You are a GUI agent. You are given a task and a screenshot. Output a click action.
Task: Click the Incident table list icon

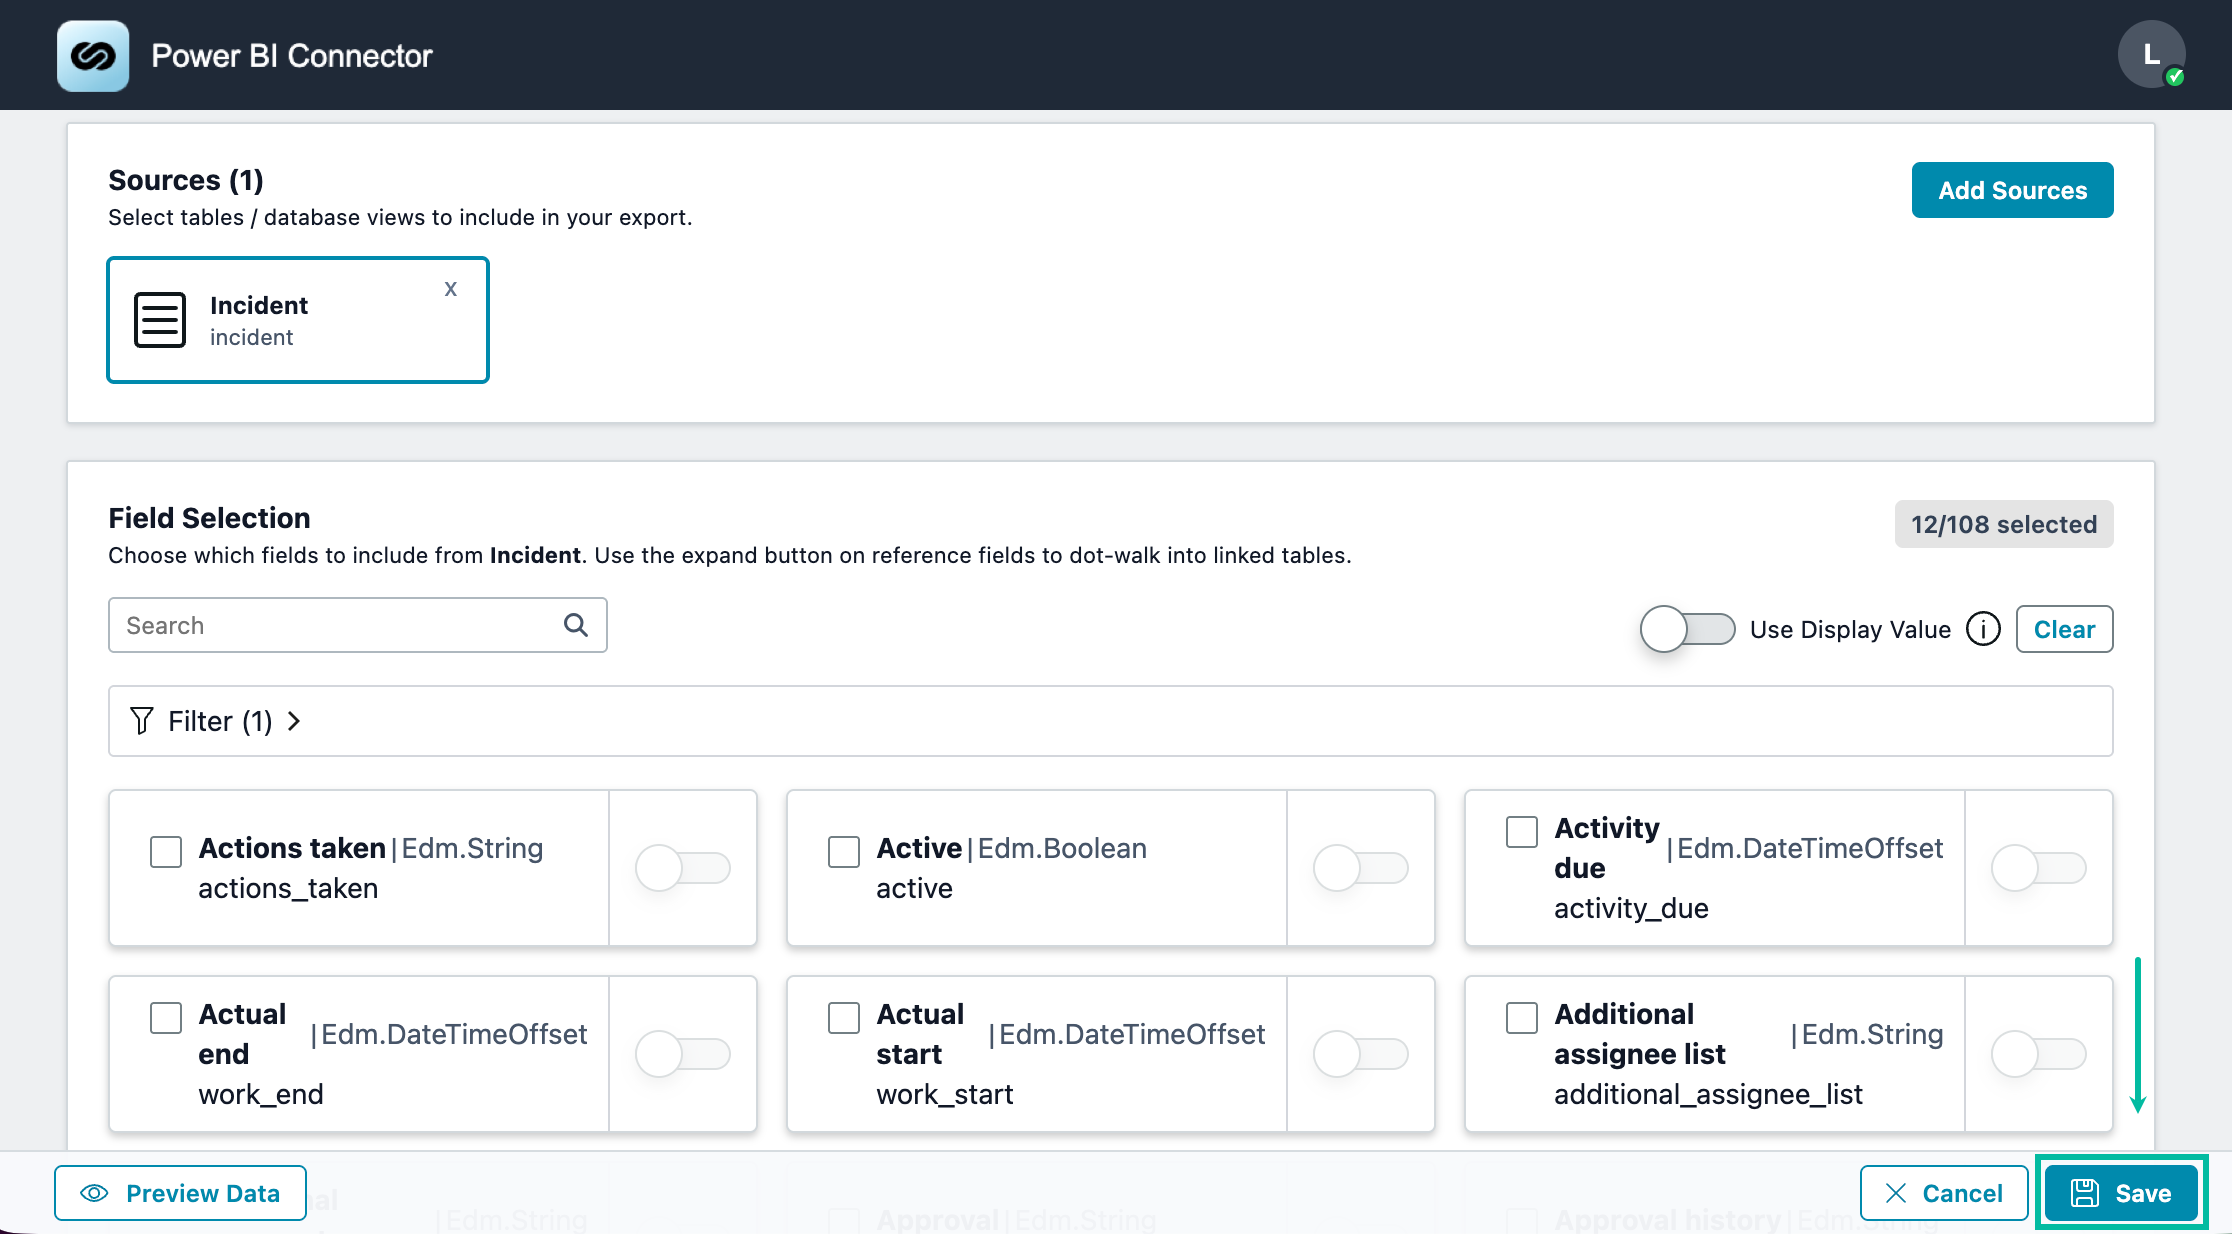pos(160,320)
